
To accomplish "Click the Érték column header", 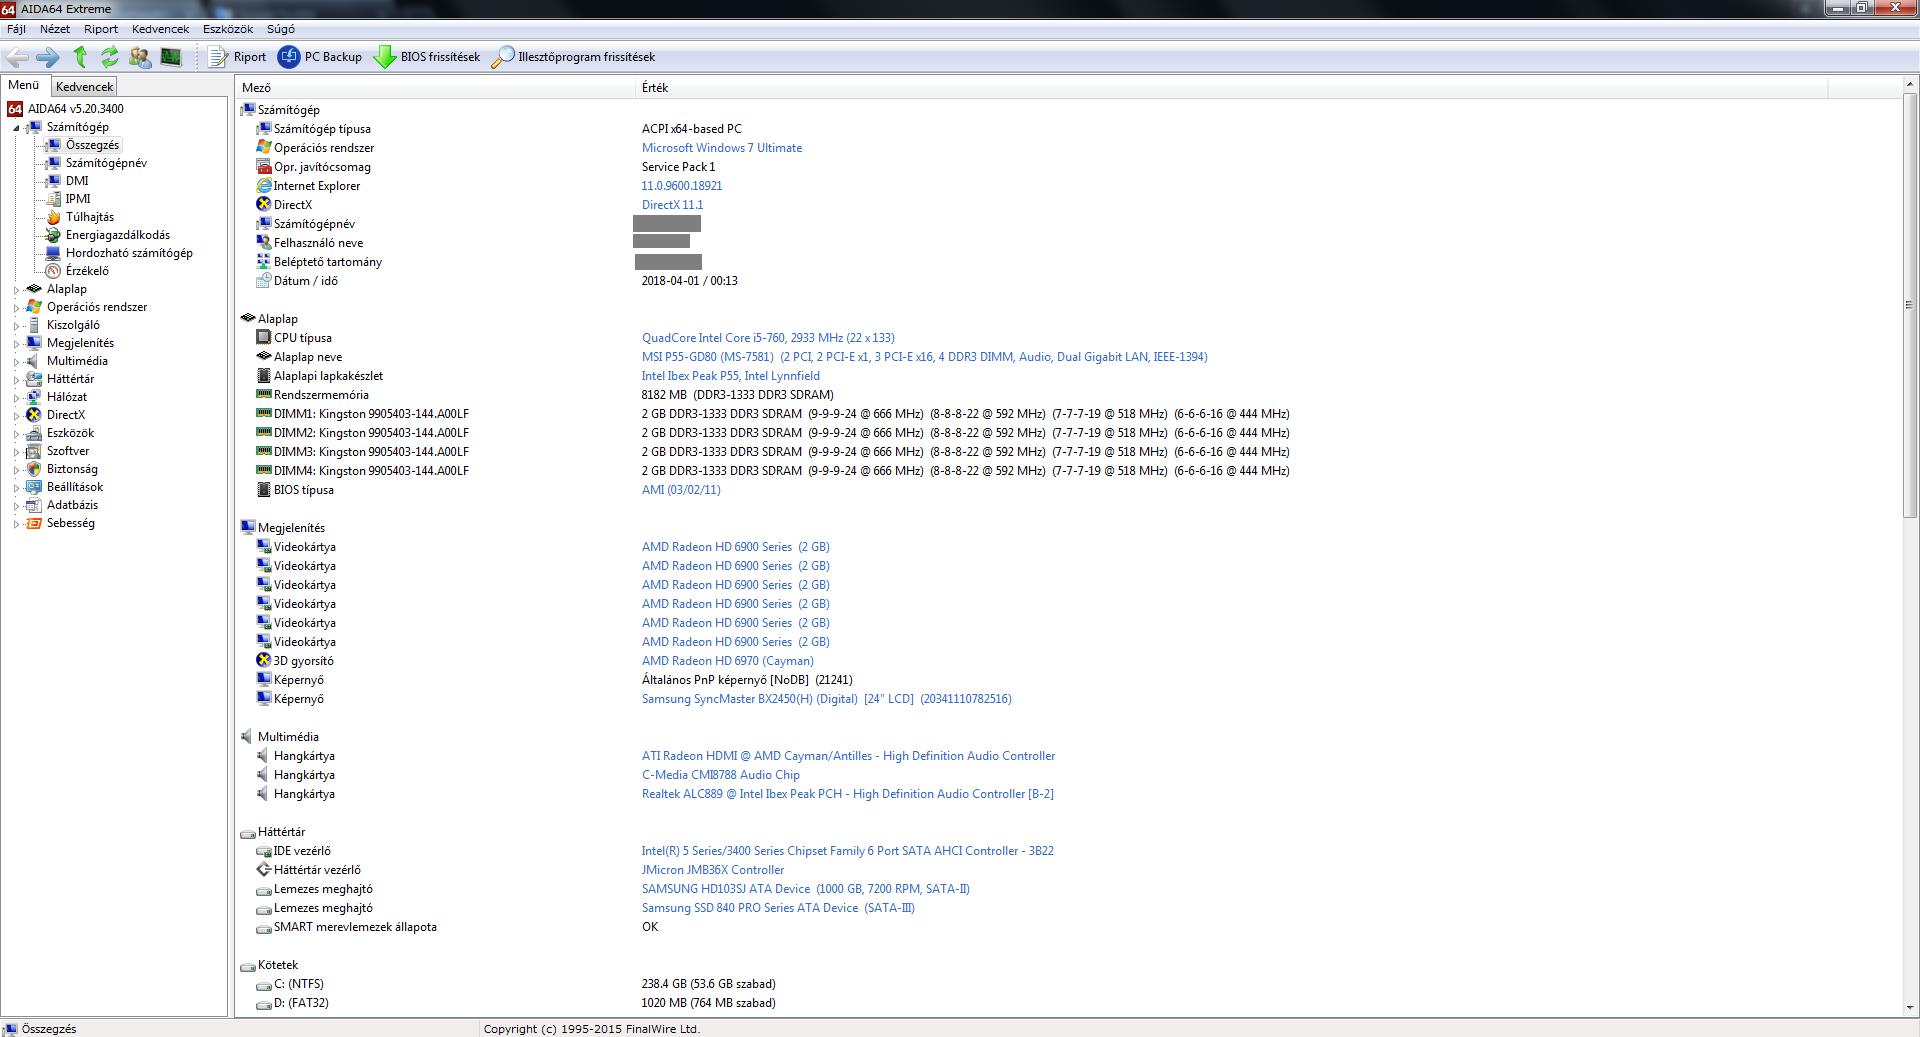I will point(1232,88).
